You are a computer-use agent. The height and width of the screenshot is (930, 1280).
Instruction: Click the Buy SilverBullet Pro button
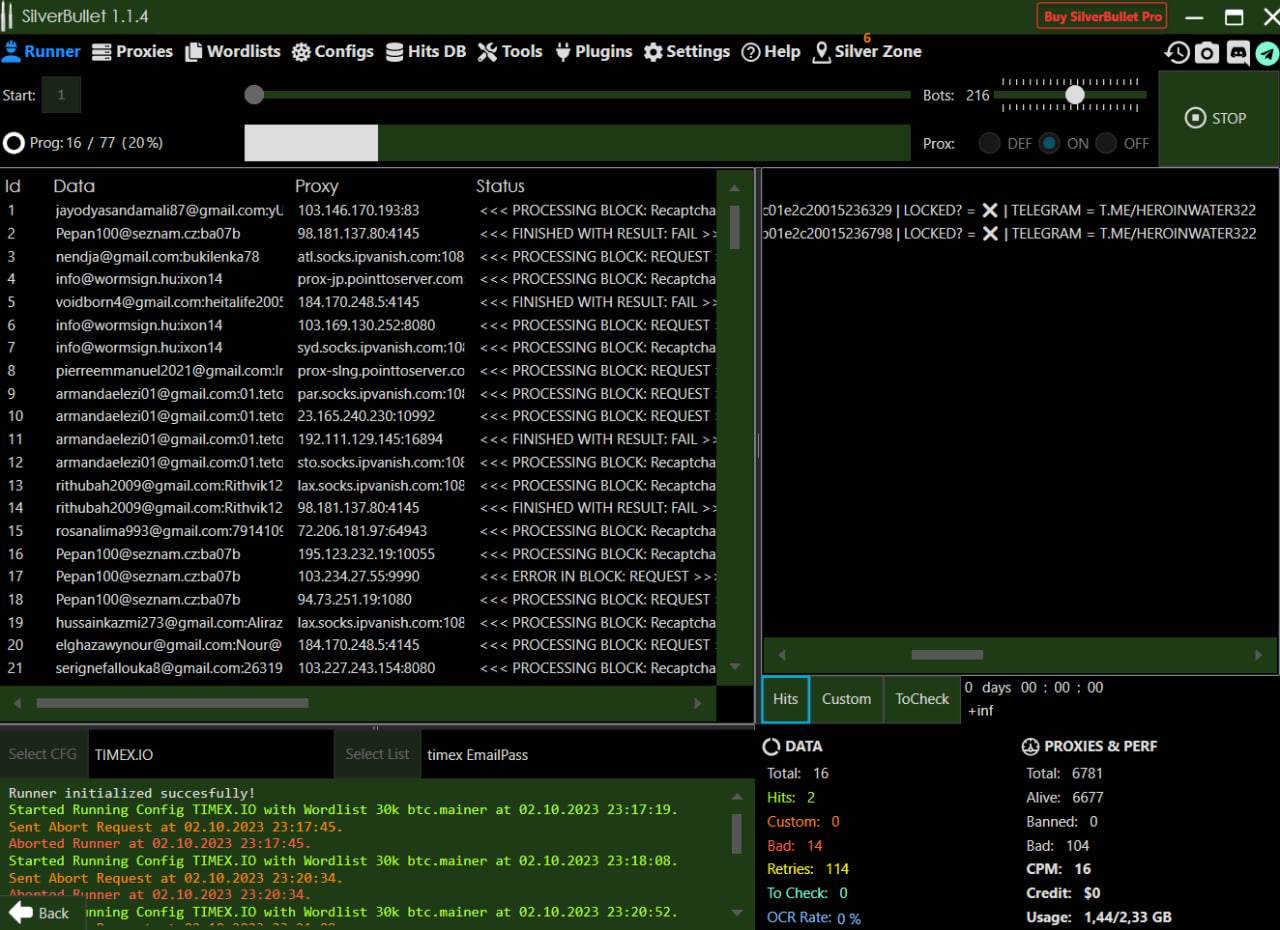pos(1103,17)
